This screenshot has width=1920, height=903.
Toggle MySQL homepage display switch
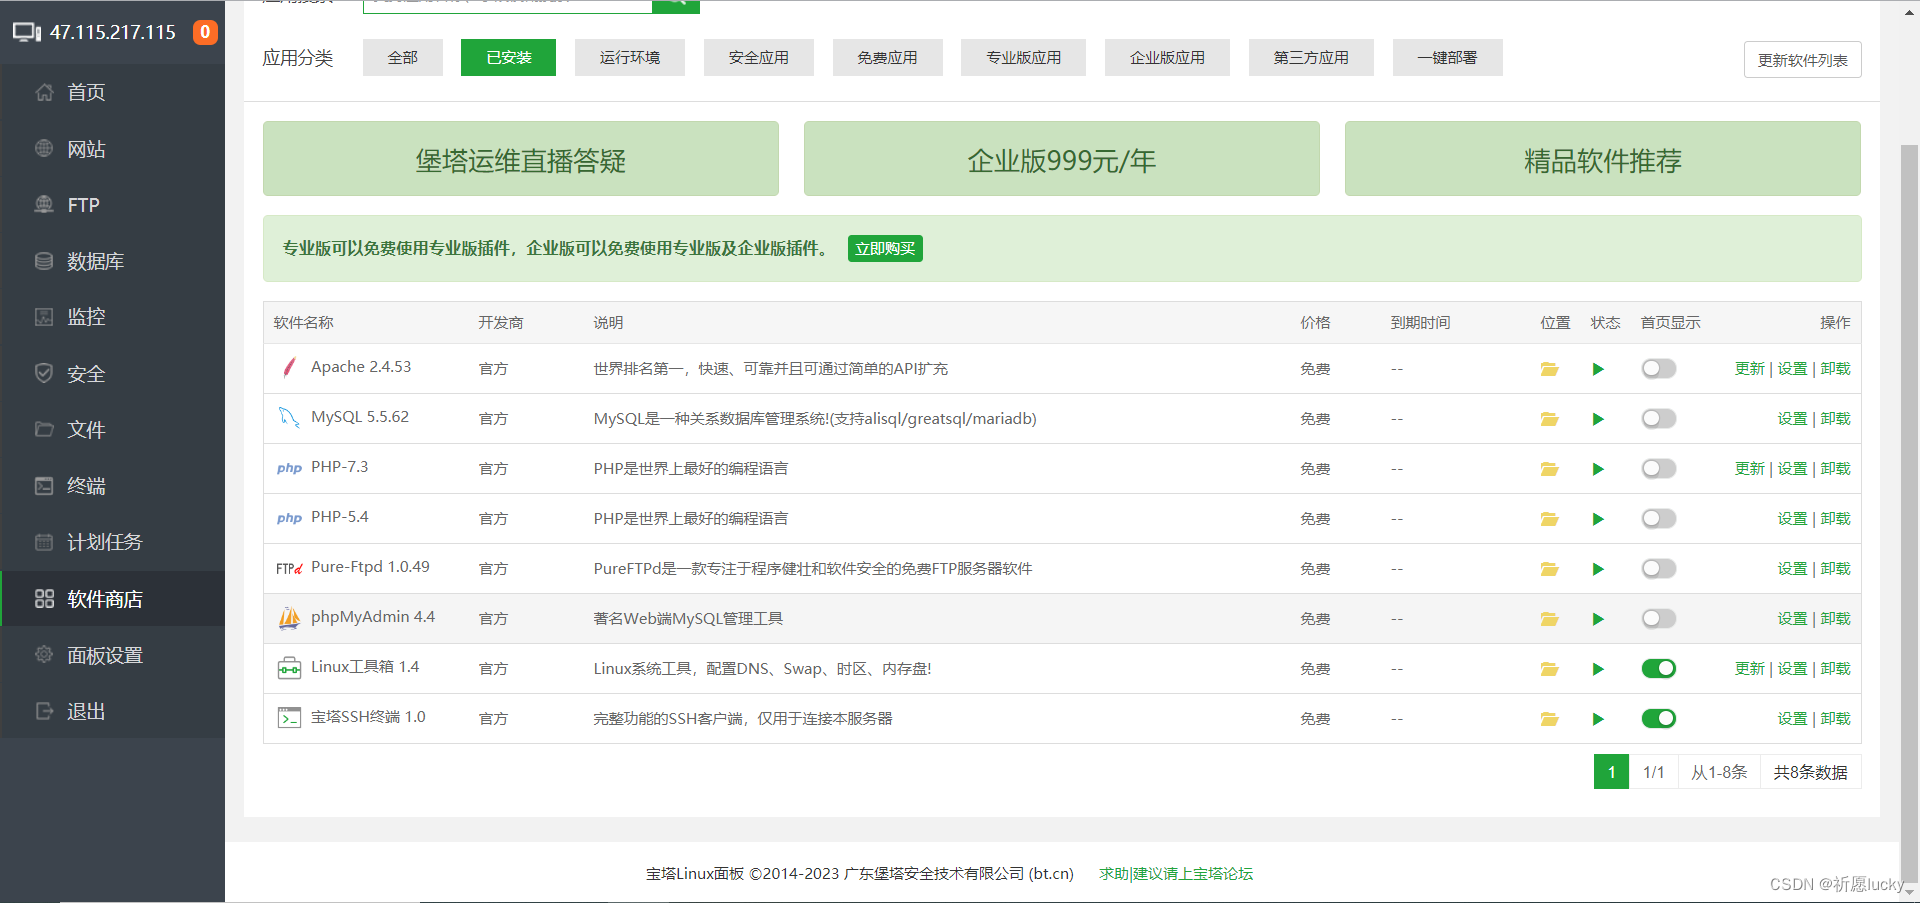1658,419
